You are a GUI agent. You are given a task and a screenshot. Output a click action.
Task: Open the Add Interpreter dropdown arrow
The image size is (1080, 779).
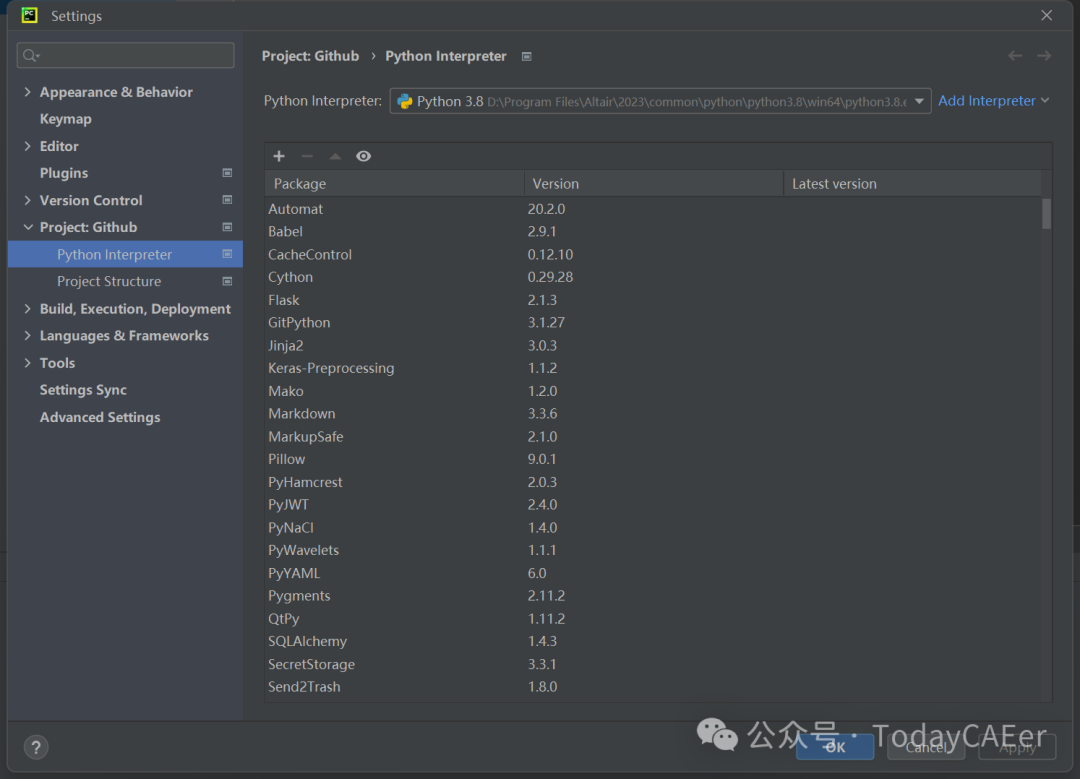pyautogui.click(x=1046, y=101)
